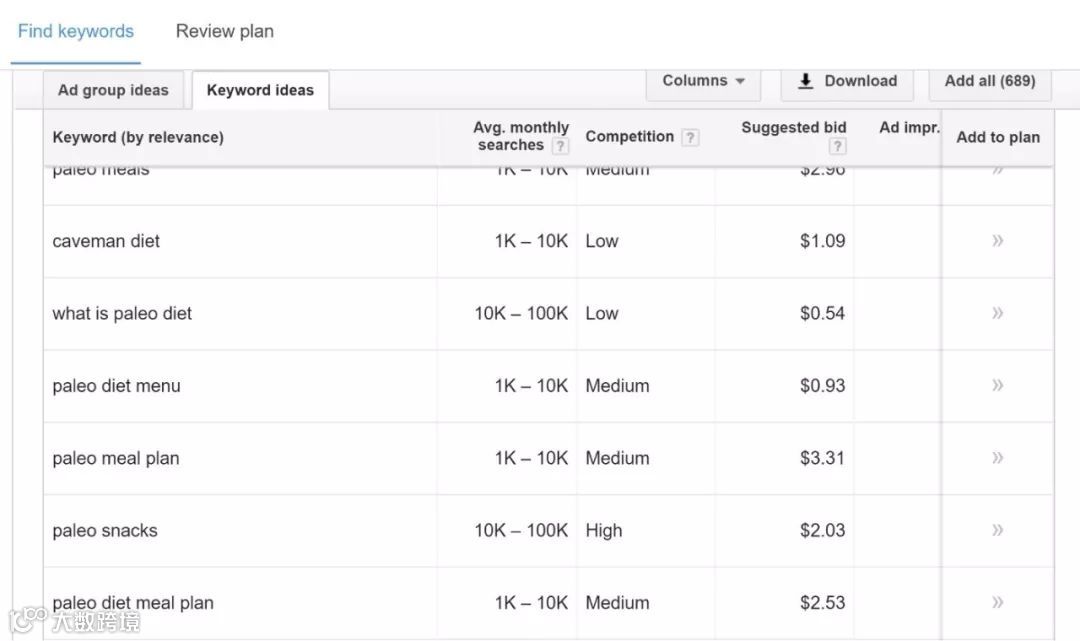Click add arrow for caveman diet
The width and height of the screenshot is (1080, 641).
(x=997, y=241)
